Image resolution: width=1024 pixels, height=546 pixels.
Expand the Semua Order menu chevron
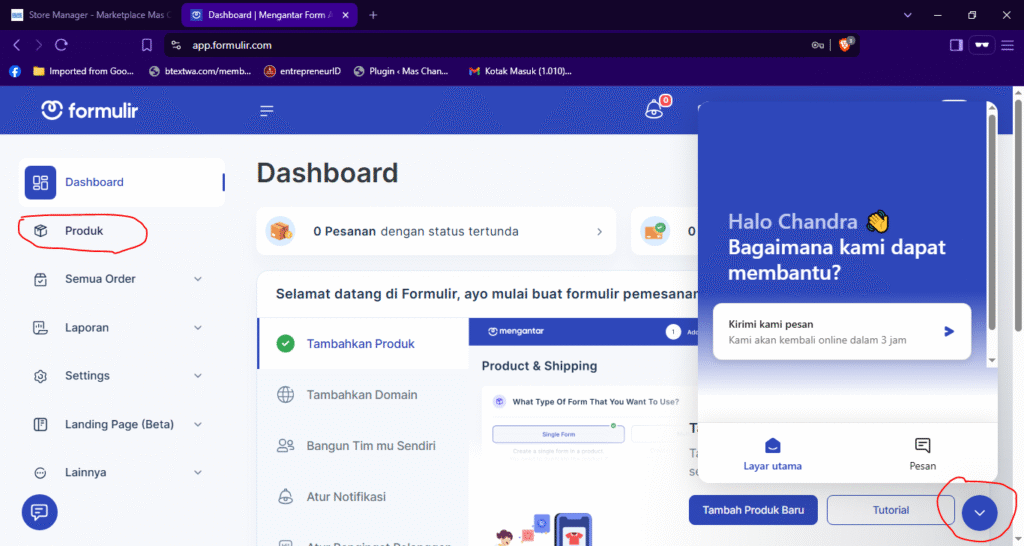(198, 280)
